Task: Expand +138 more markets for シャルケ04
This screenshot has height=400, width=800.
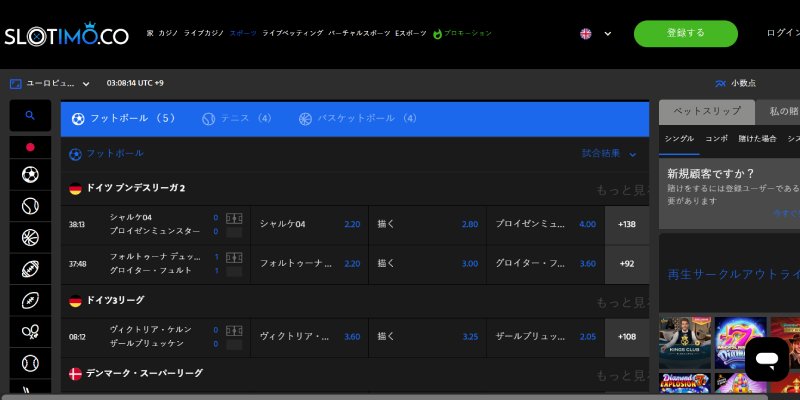Action: click(x=627, y=224)
